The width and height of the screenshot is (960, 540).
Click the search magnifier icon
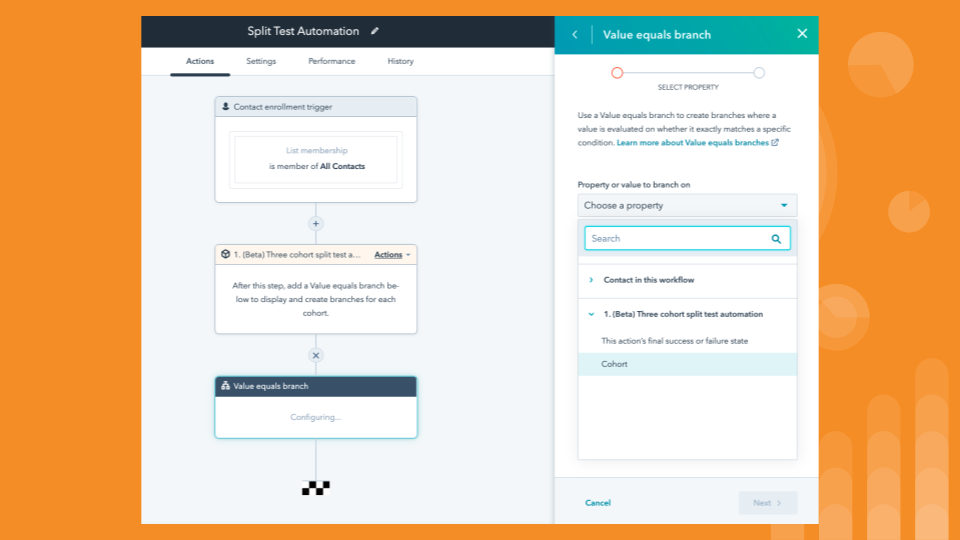coord(776,239)
